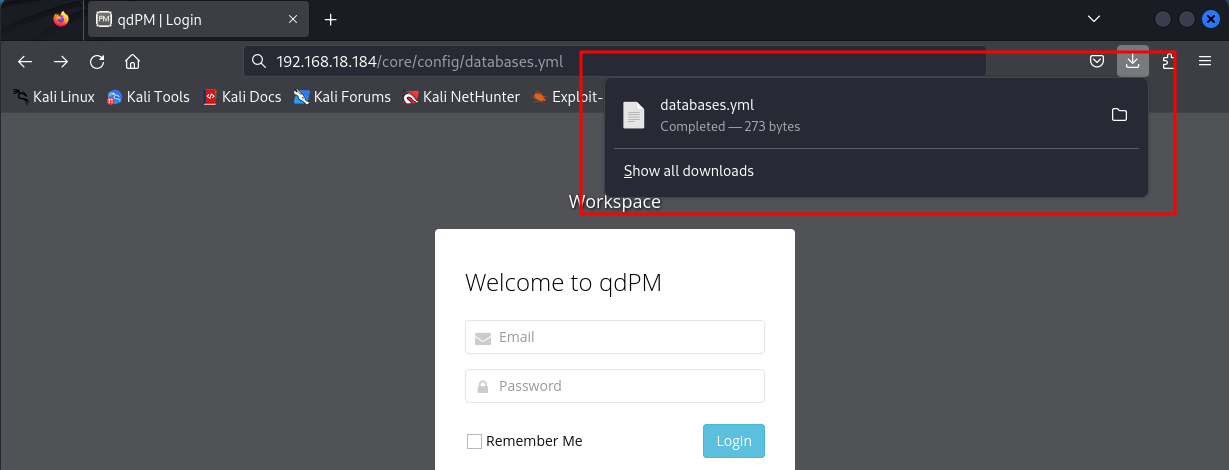Expand the list all tabs dropdown
1229x470 pixels.
click(1094, 19)
